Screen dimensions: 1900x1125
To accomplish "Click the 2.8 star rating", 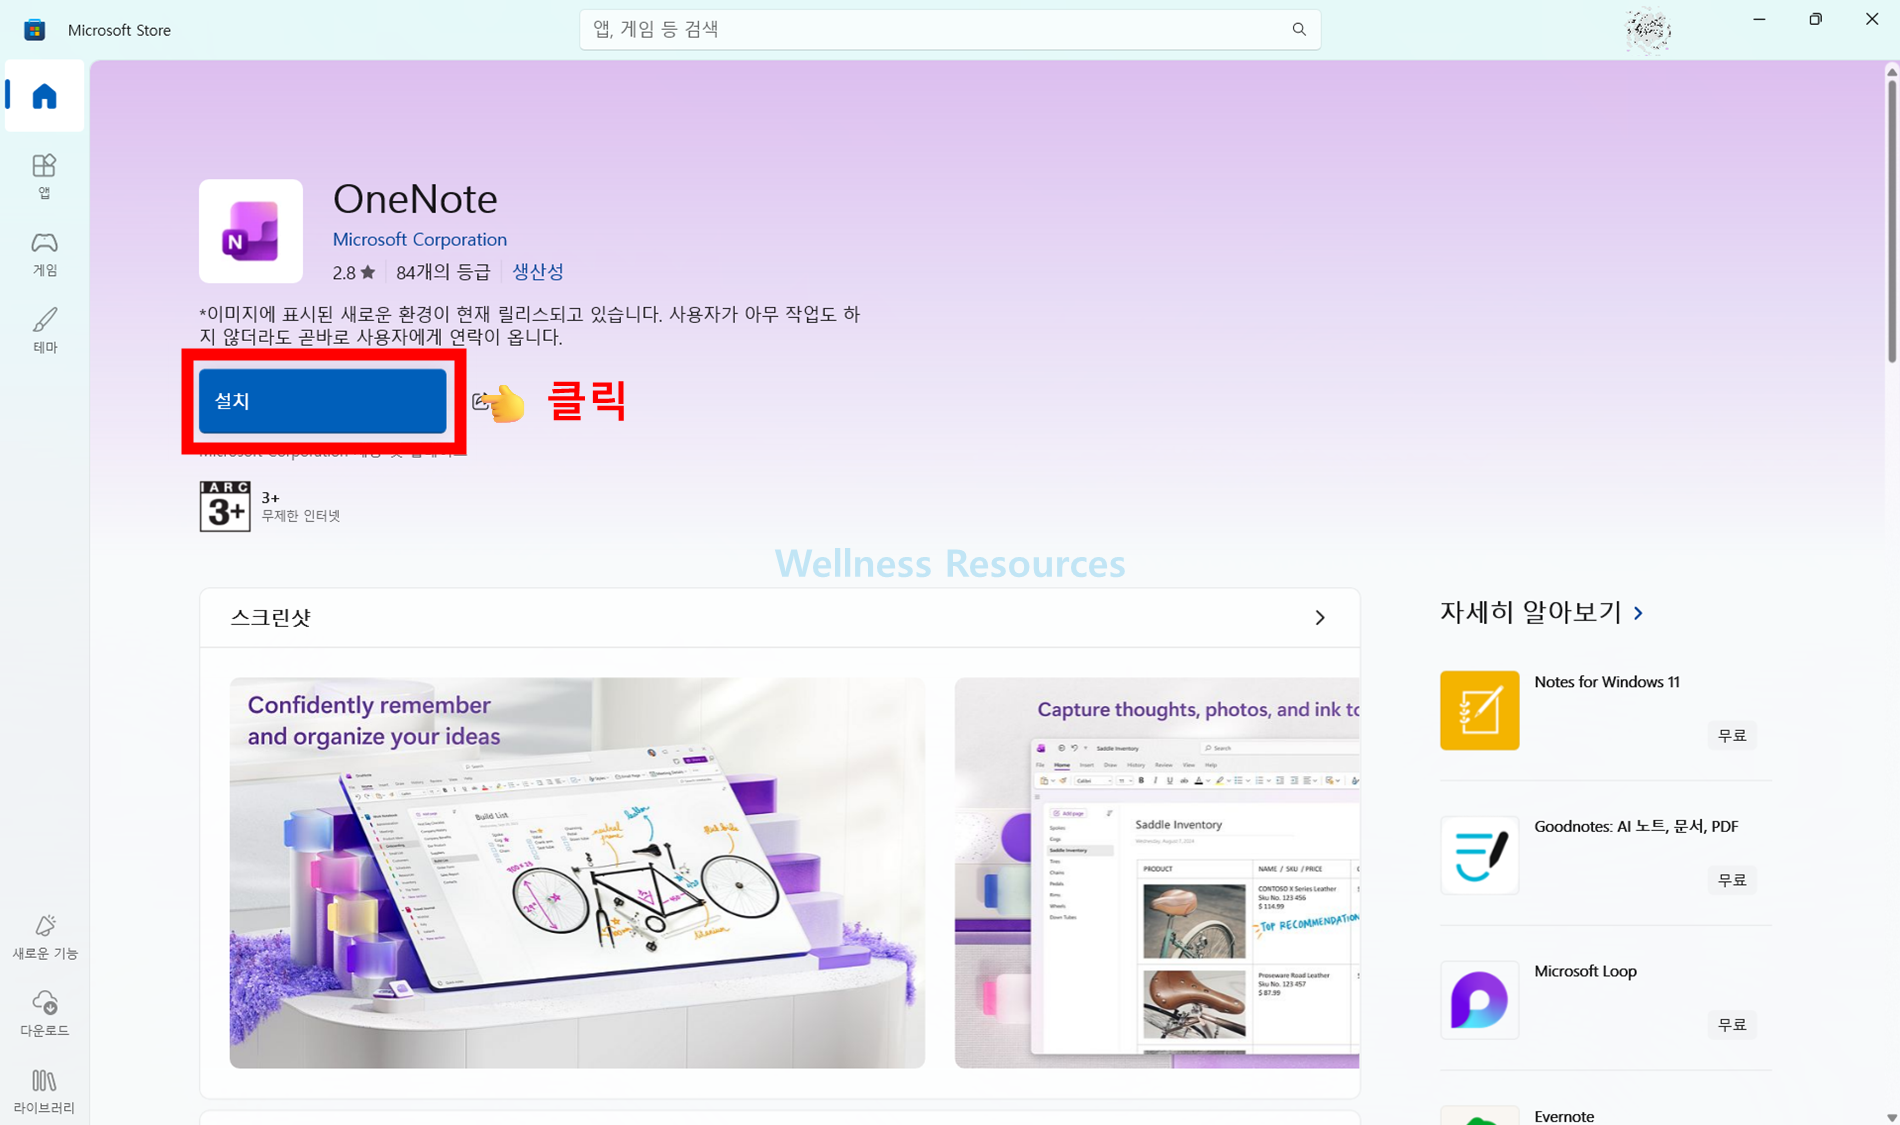I will point(354,272).
